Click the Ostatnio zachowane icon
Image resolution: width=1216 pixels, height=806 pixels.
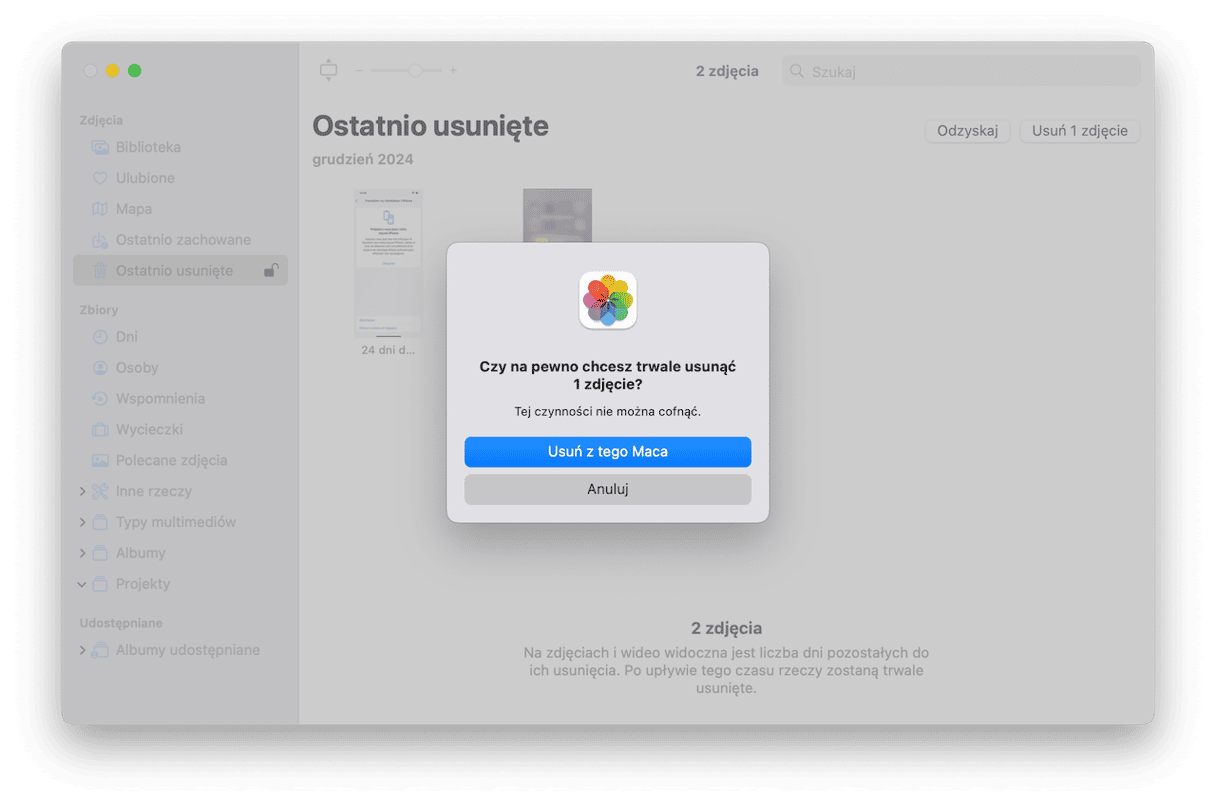100,240
